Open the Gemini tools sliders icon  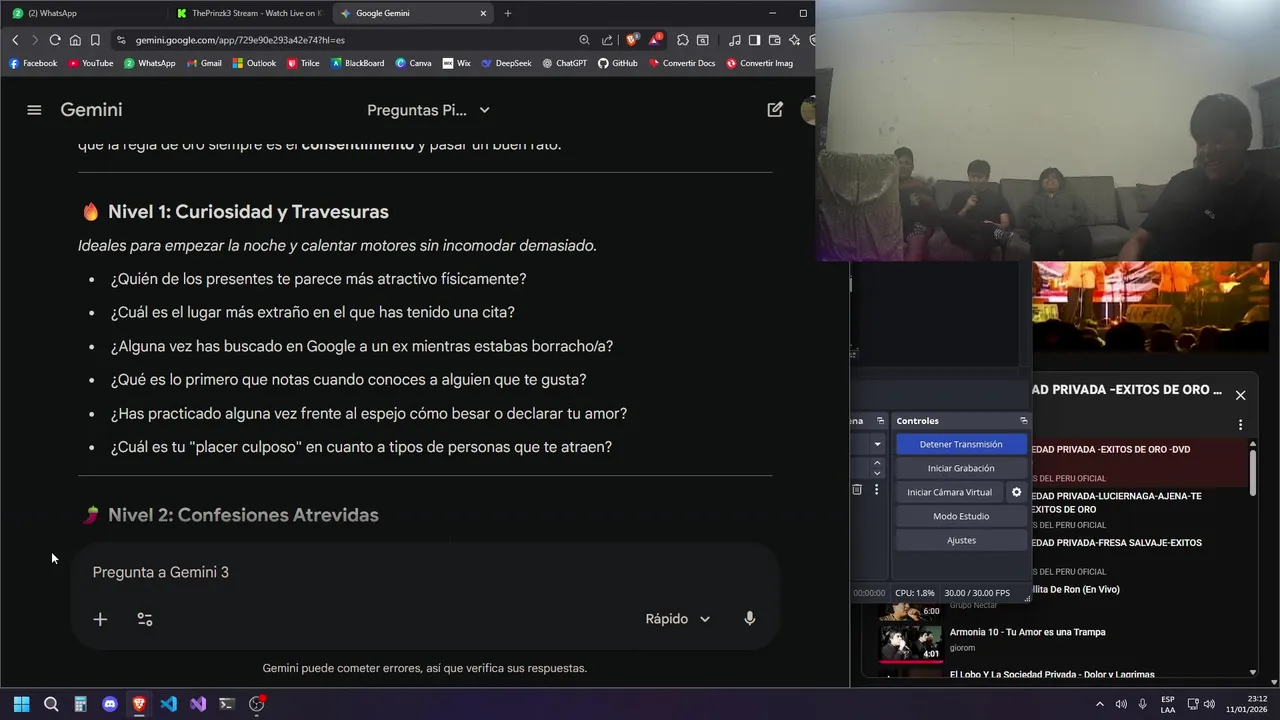pyautogui.click(x=145, y=619)
